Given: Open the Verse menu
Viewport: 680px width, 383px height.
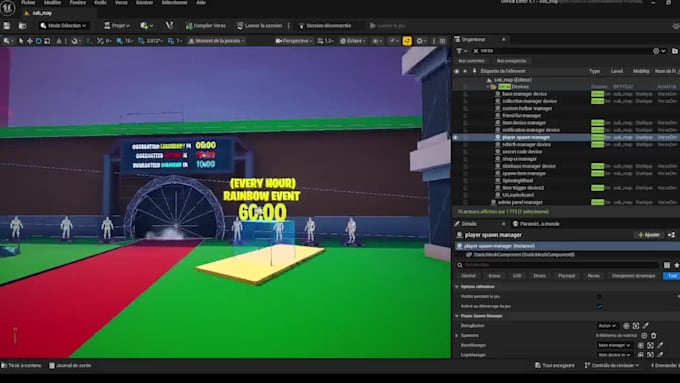Looking at the screenshot, I should (121, 3).
